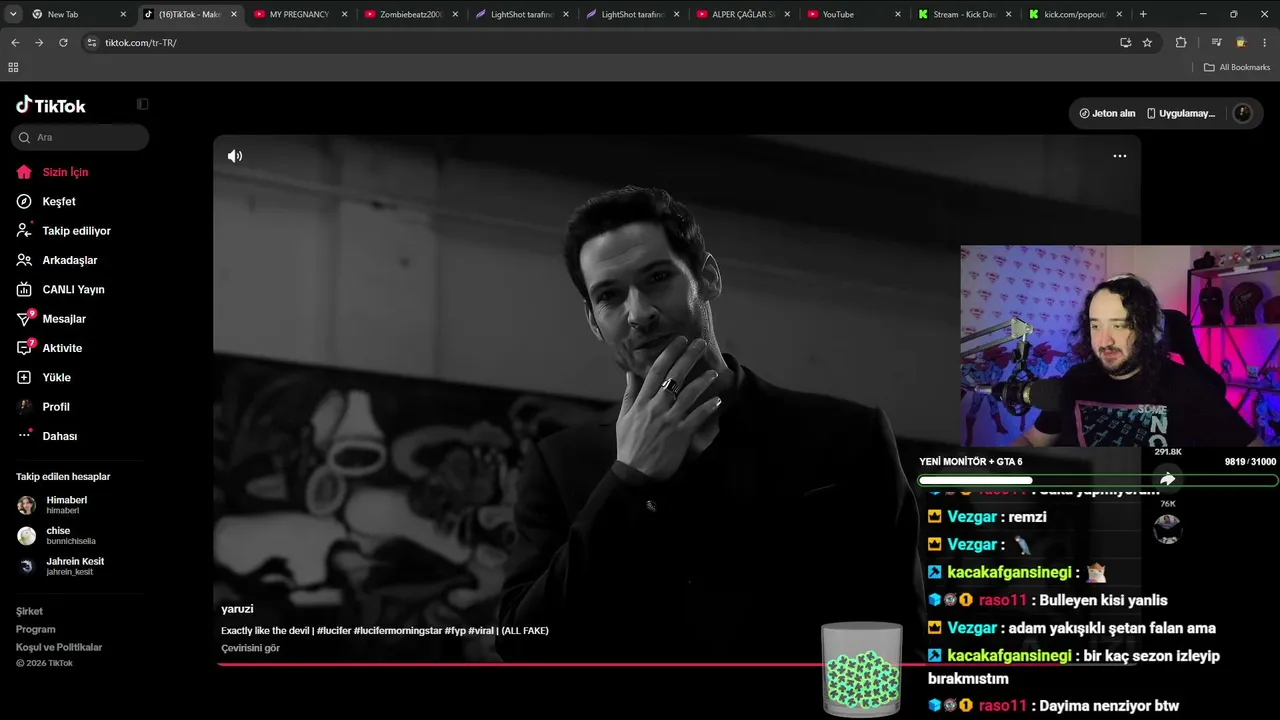Image resolution: width=1280 pixels, height=720 pixels.
Task: Click the TikTok logo in the sidebar
Action: (51, 105)
